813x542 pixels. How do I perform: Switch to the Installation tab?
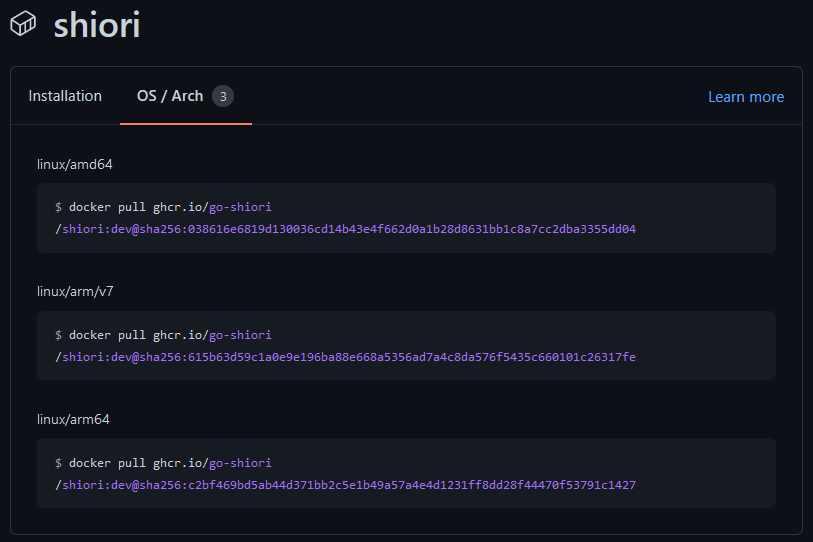point(65,96)
